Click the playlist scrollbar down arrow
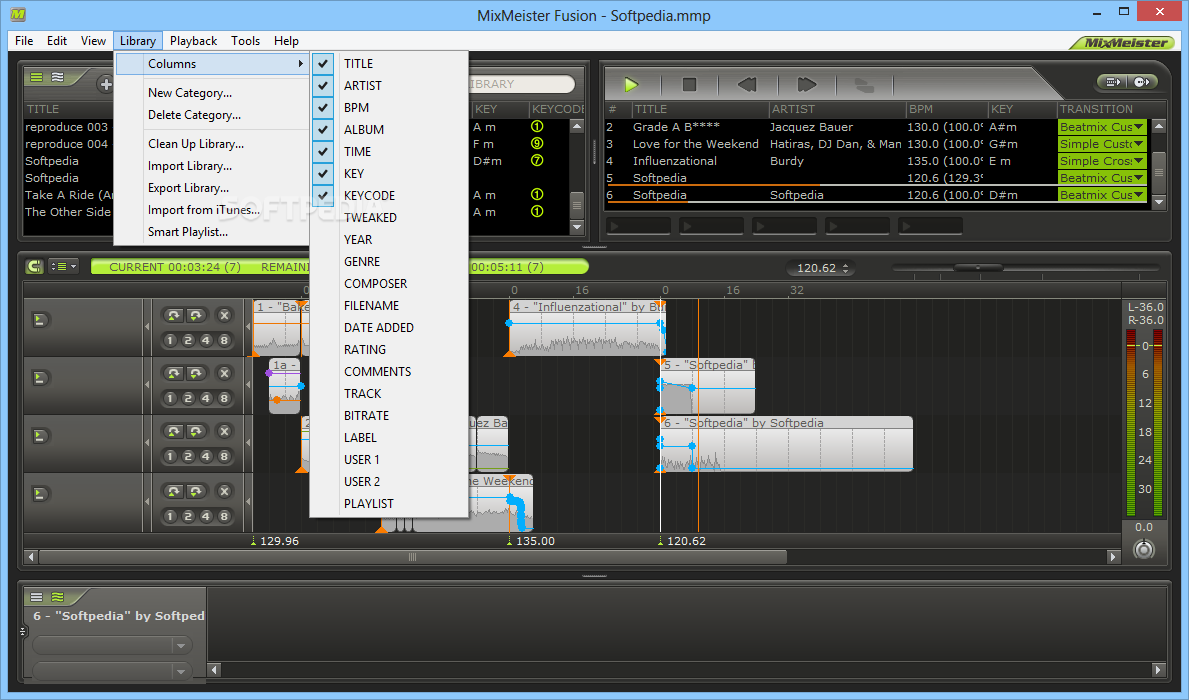Screen dimensions: 1189x700 click(x=1158, y=202)
